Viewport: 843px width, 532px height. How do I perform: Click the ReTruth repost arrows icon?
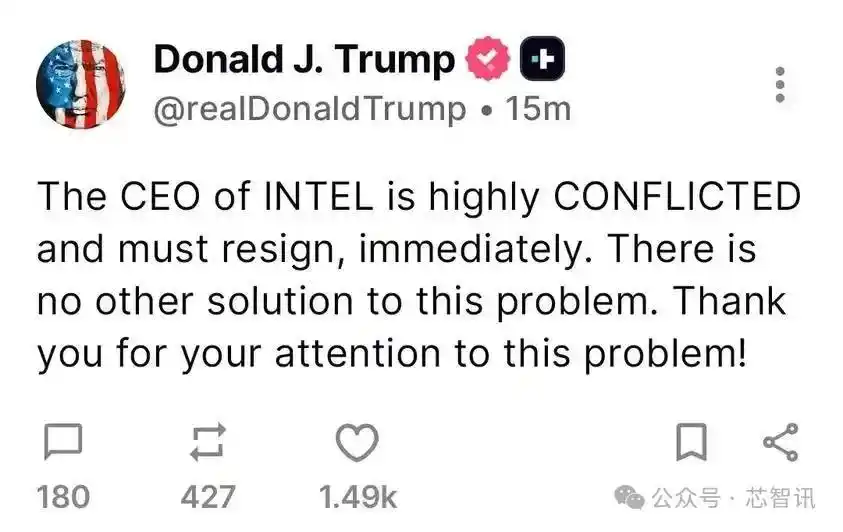(208, 442)
